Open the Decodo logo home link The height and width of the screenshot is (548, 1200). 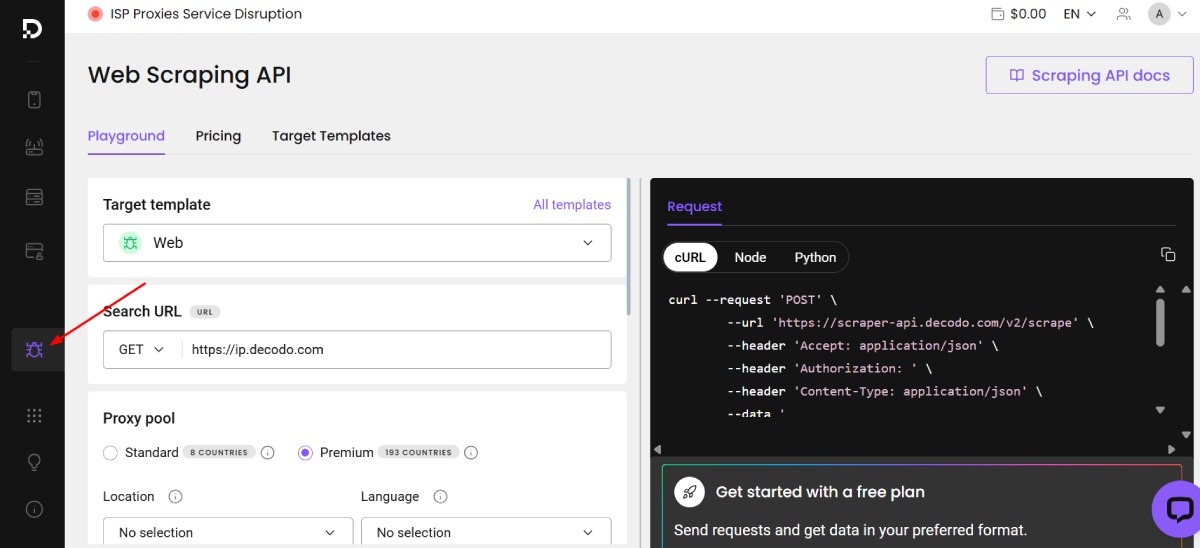point(32,28)
